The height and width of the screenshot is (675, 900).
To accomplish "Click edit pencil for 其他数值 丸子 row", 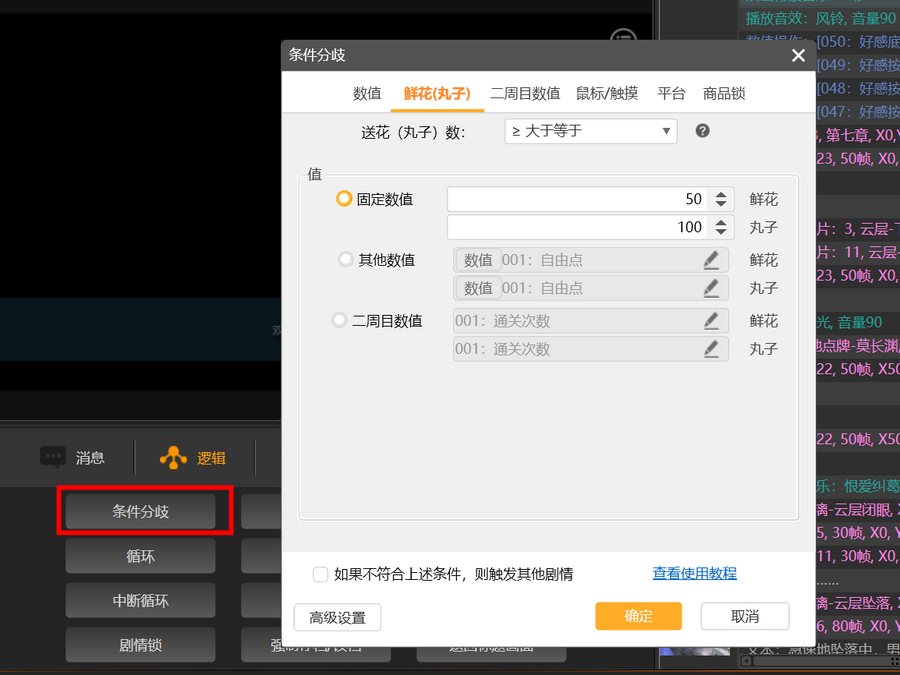I will pyautogui.click(x=711, y=288).
